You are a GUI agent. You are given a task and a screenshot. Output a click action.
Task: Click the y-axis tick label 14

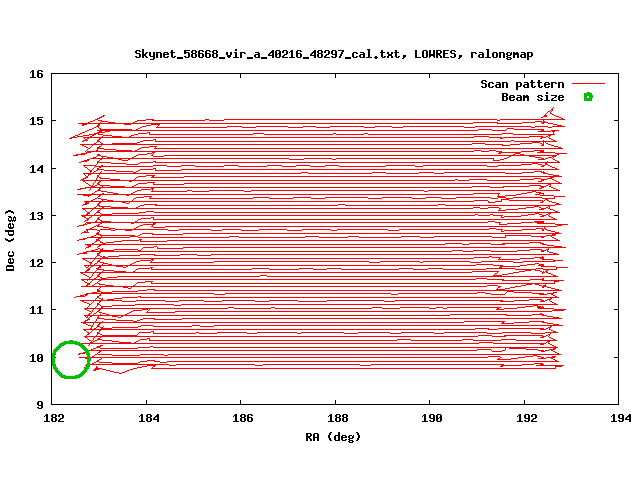click(x=36, y=169)
